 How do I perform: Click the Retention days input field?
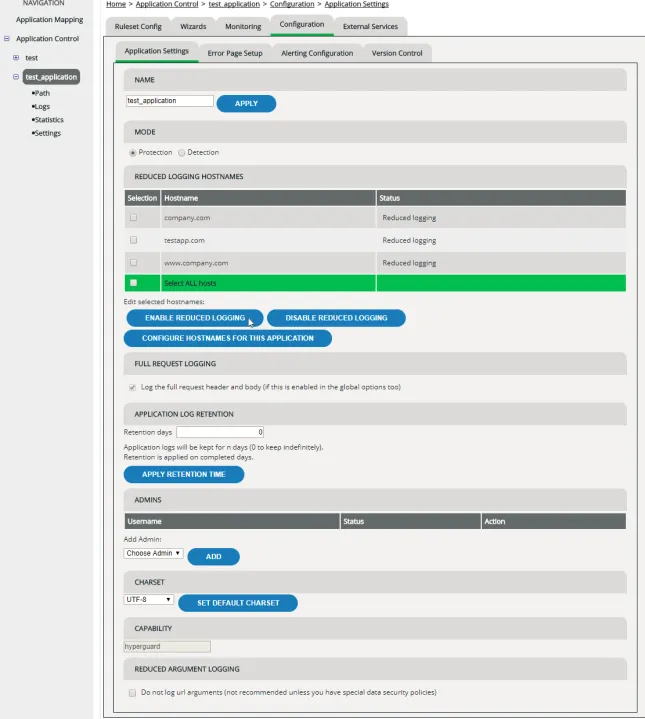220,432
